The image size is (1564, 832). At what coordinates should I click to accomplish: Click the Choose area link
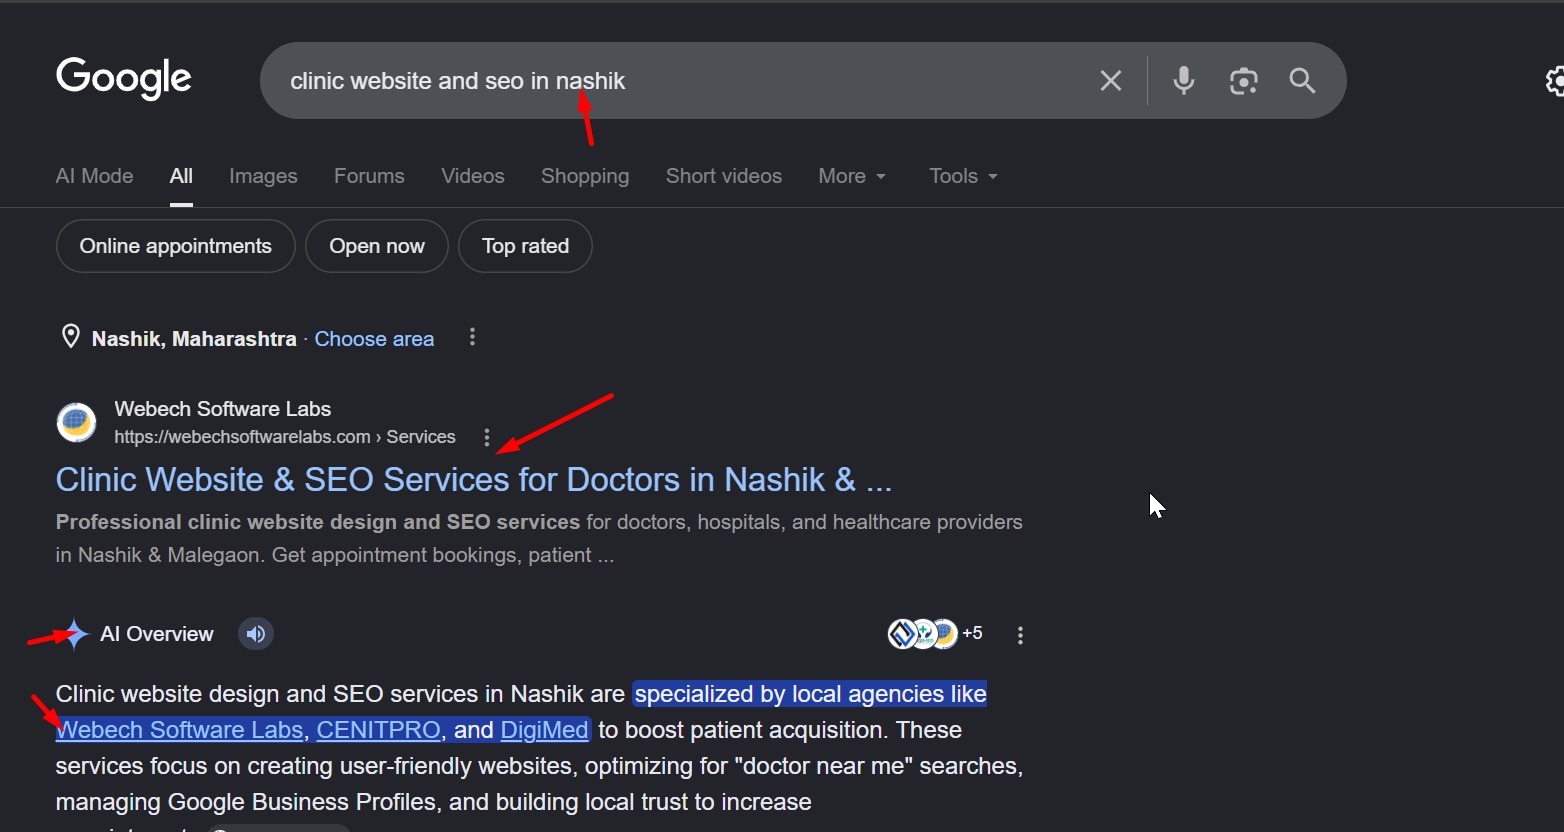coord(374,339)
